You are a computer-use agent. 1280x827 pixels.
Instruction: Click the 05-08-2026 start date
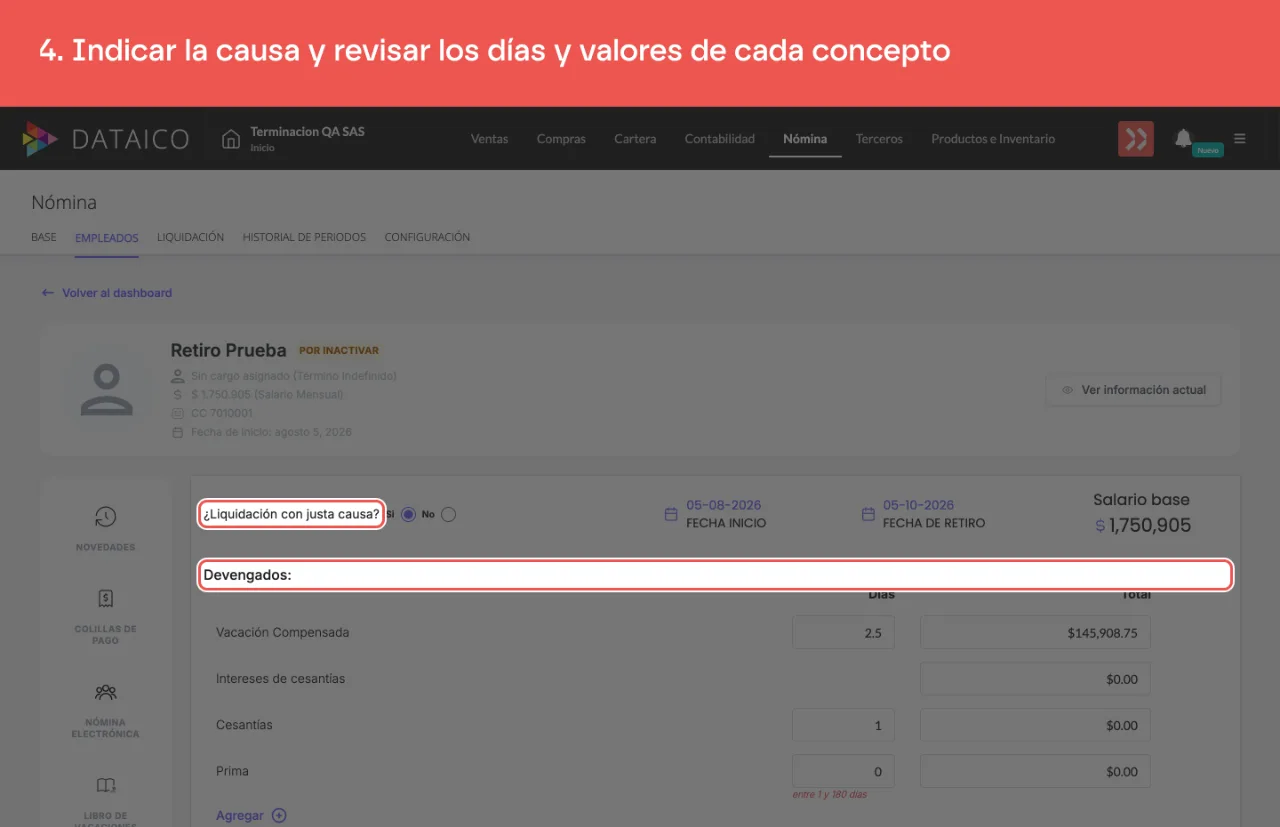[723, 505]
